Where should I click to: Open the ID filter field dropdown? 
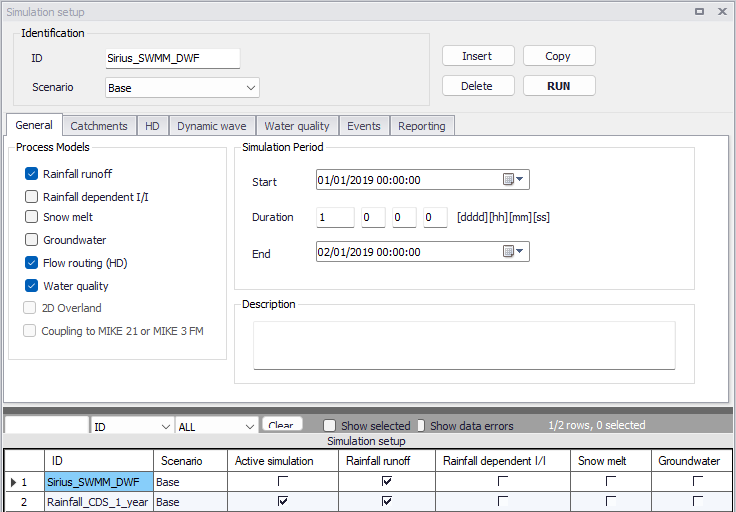(131, 426)
